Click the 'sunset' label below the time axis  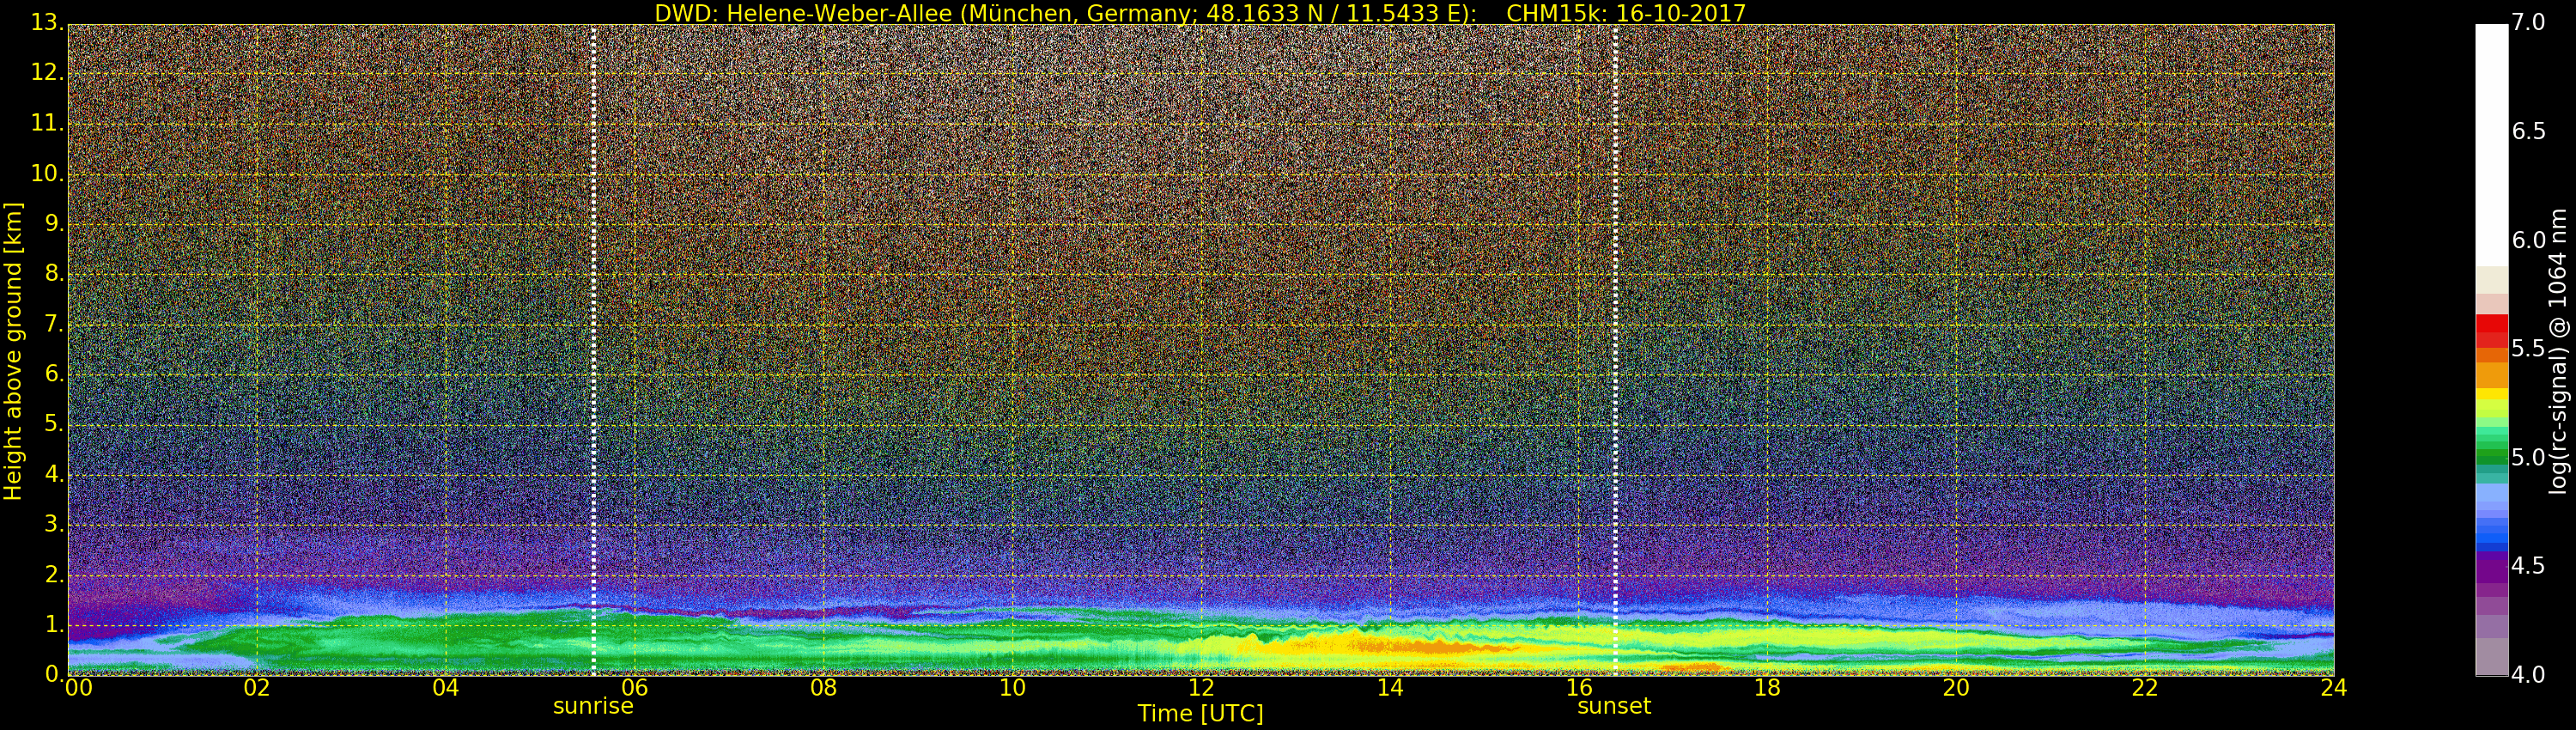click(1613, 706)
